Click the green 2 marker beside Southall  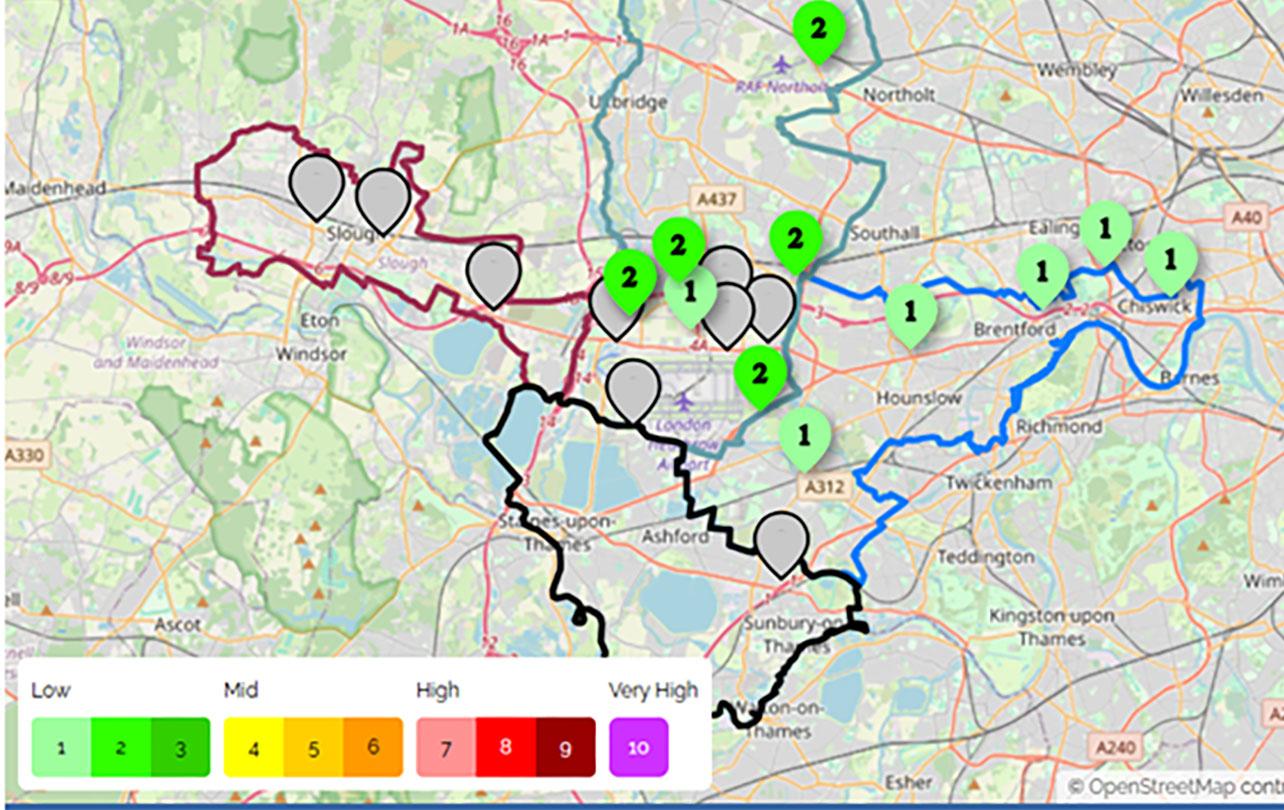[x=796, y=239]
